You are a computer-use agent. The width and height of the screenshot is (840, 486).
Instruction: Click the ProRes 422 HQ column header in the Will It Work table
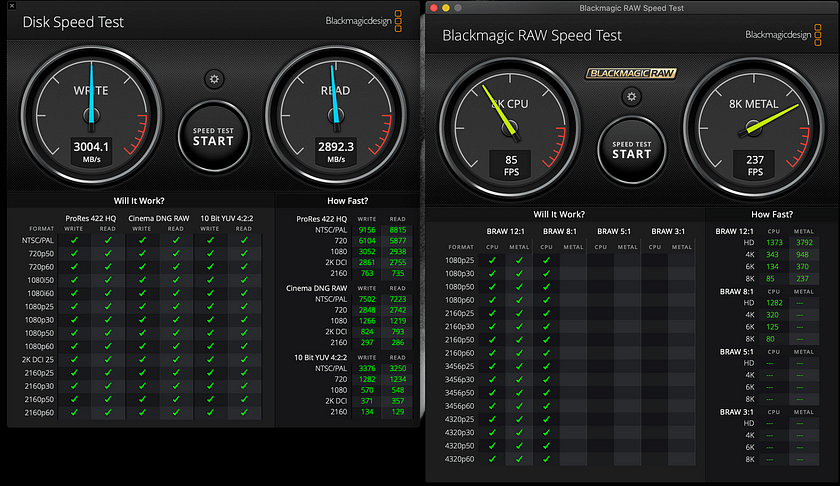(91, 219)
